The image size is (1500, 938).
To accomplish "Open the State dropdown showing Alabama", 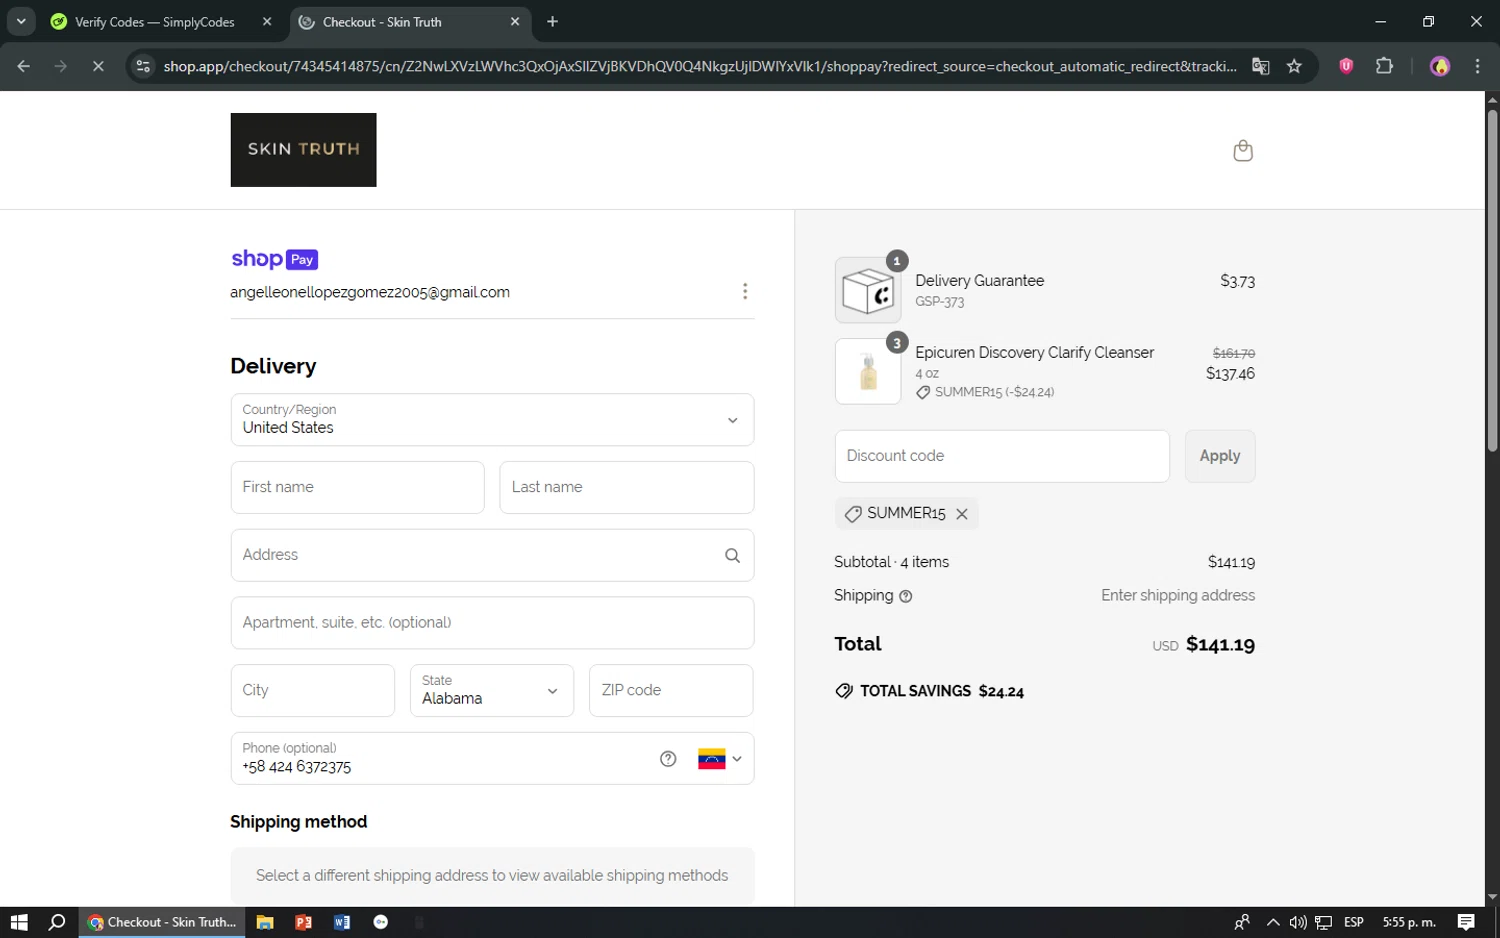I will [492, 691].
